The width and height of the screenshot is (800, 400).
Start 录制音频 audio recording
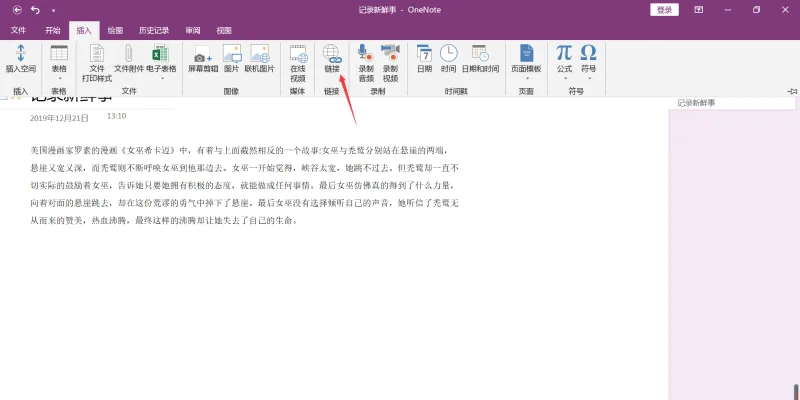[x=366, y=63]
